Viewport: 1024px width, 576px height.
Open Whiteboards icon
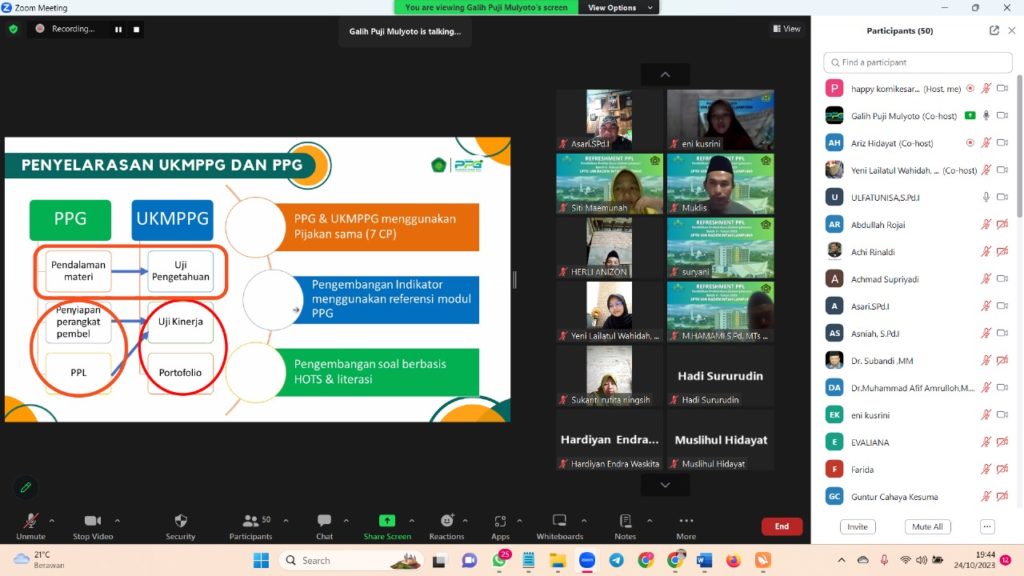coord(560,520)
